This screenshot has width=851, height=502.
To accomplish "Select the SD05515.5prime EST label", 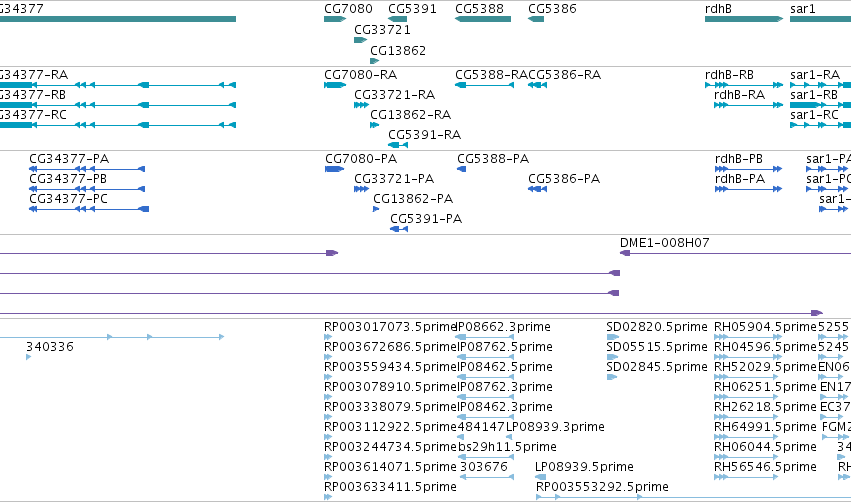I will tap(657, 347).
